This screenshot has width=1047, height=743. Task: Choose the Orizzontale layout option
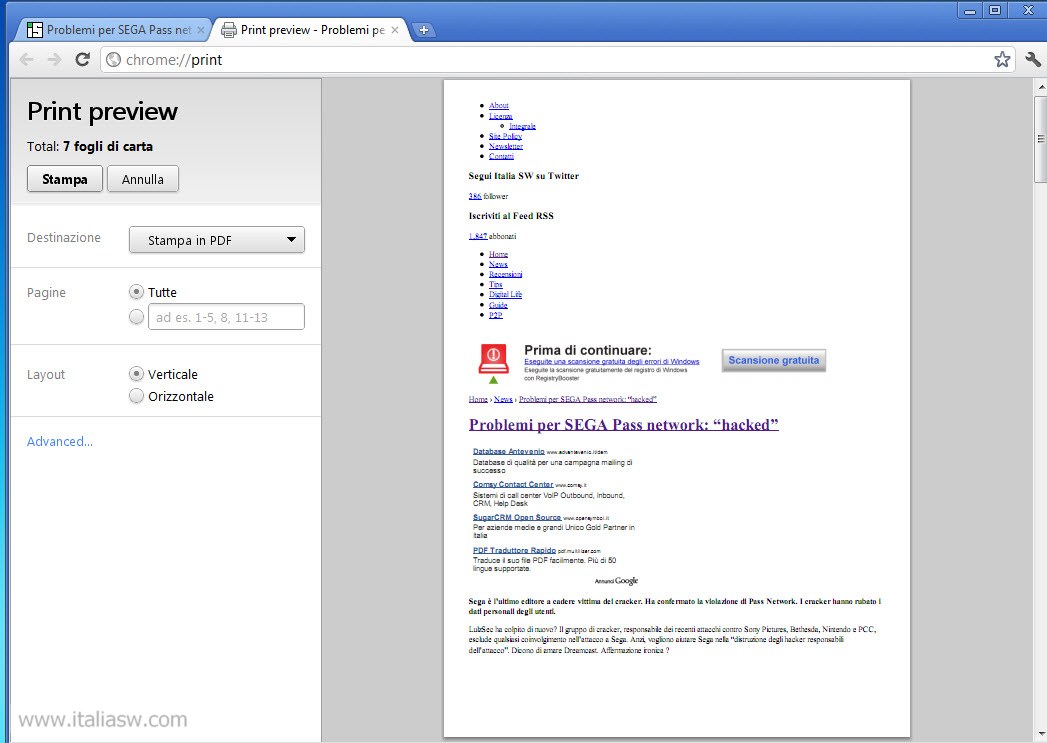pos(136,396)
